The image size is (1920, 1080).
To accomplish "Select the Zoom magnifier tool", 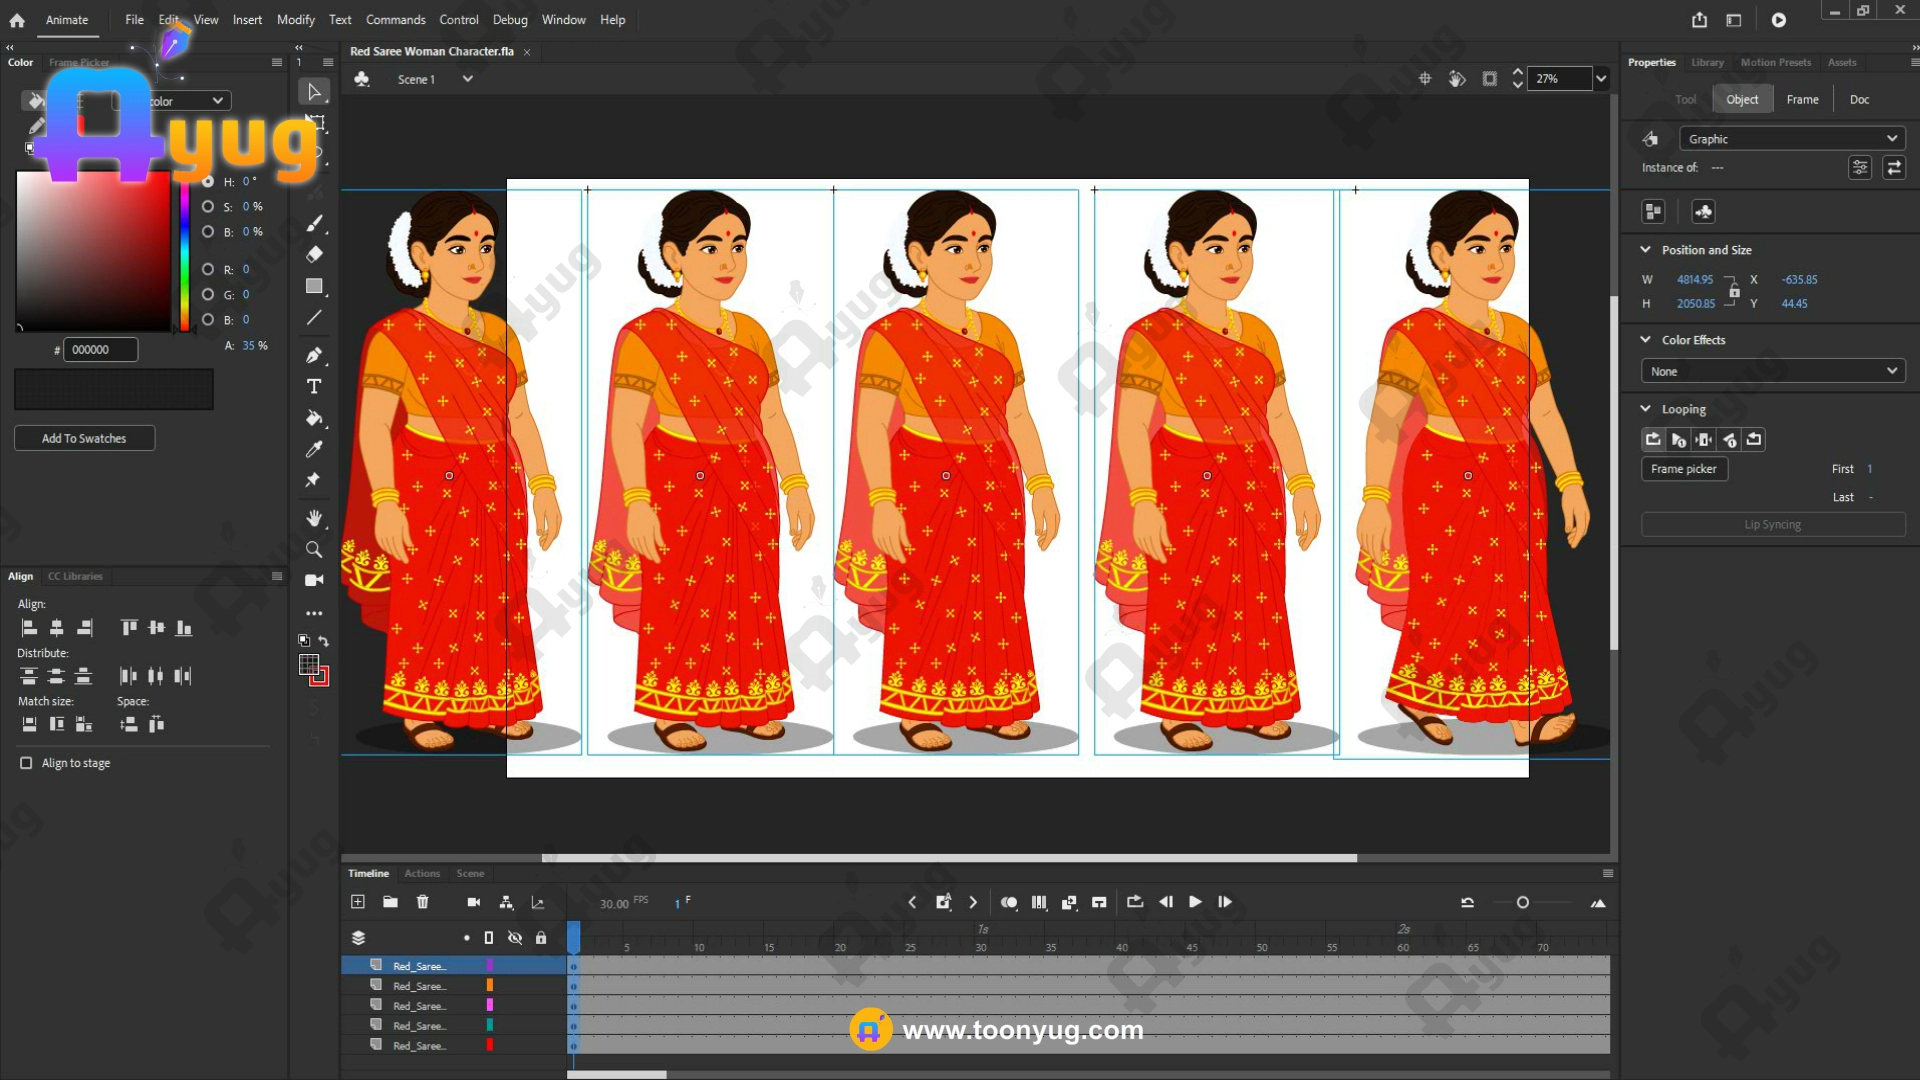I will point(314,549).
